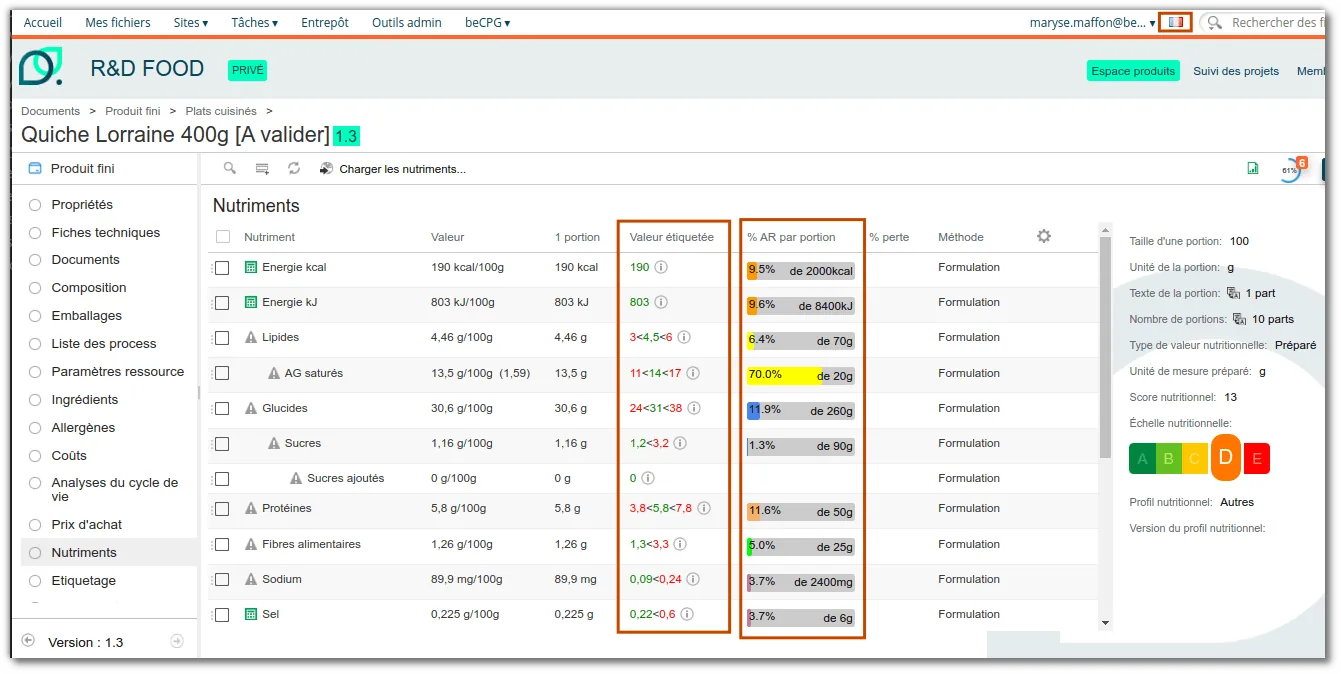Click the magnifier search icon in the nutrients toolbar

(230, 169)
